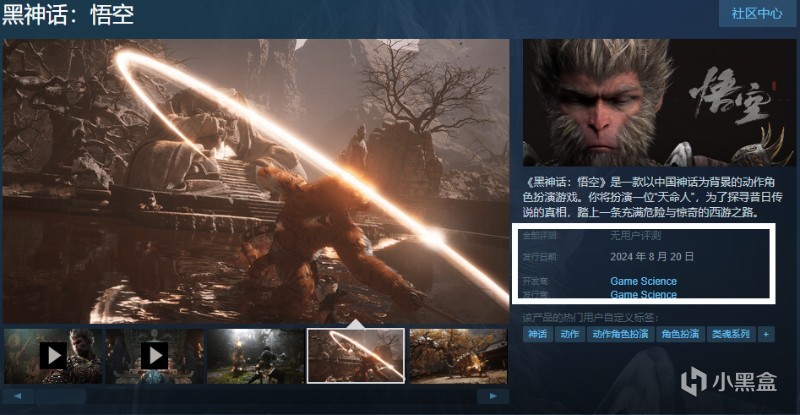Open publisher link Game Science next to 发行商

coord(643,294)
